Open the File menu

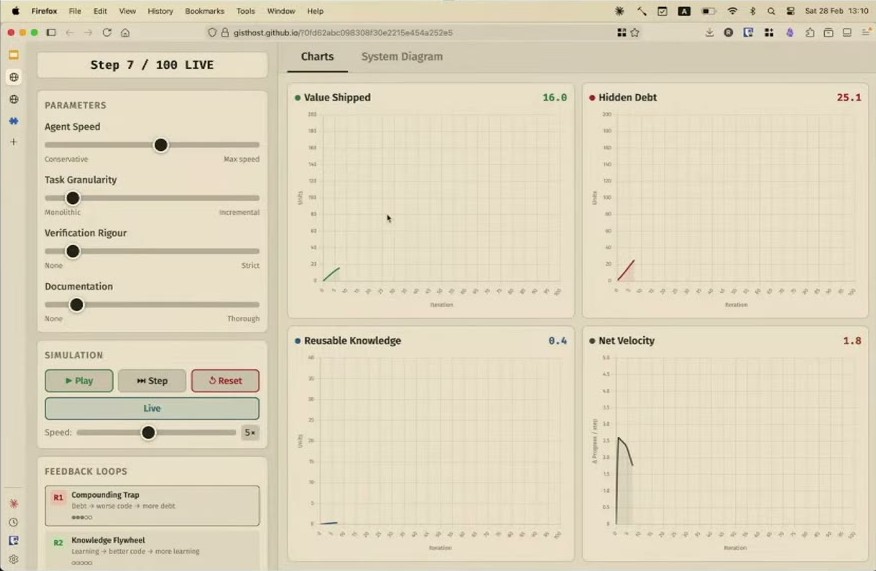coord(75,11)
